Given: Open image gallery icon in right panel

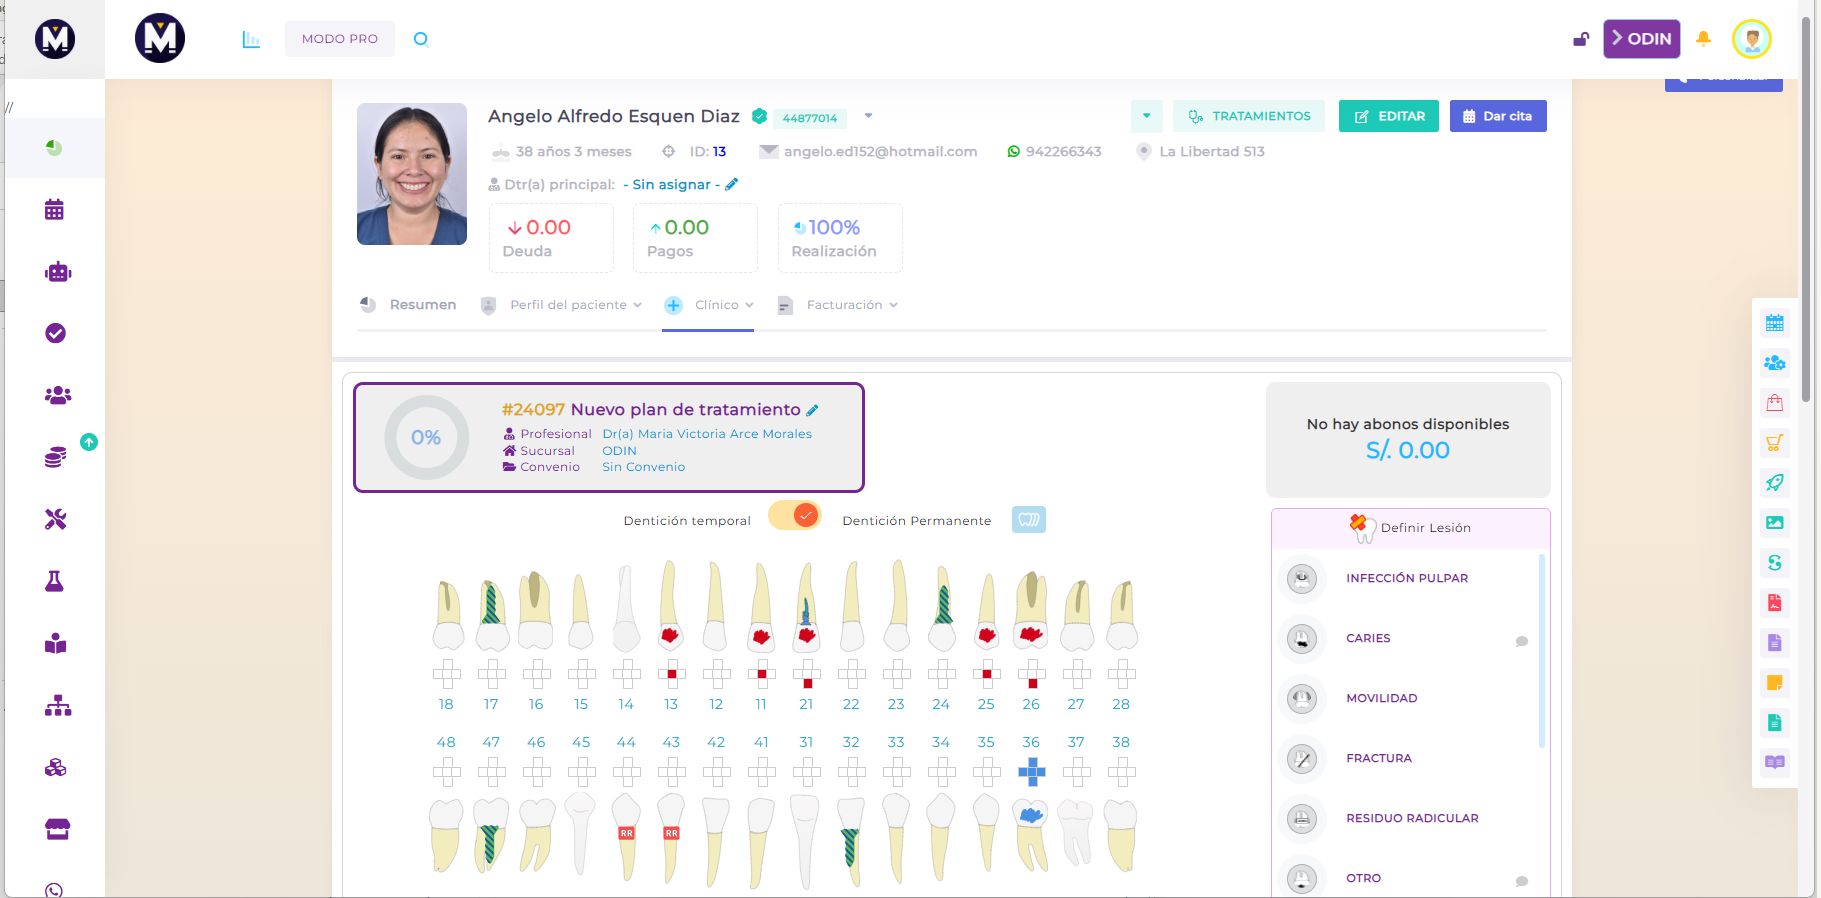Looking at the screenshot, I should (1775, 523).
